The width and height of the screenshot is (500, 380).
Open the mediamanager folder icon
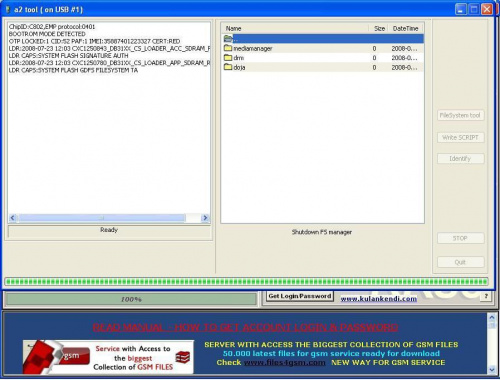coord(228,48)
